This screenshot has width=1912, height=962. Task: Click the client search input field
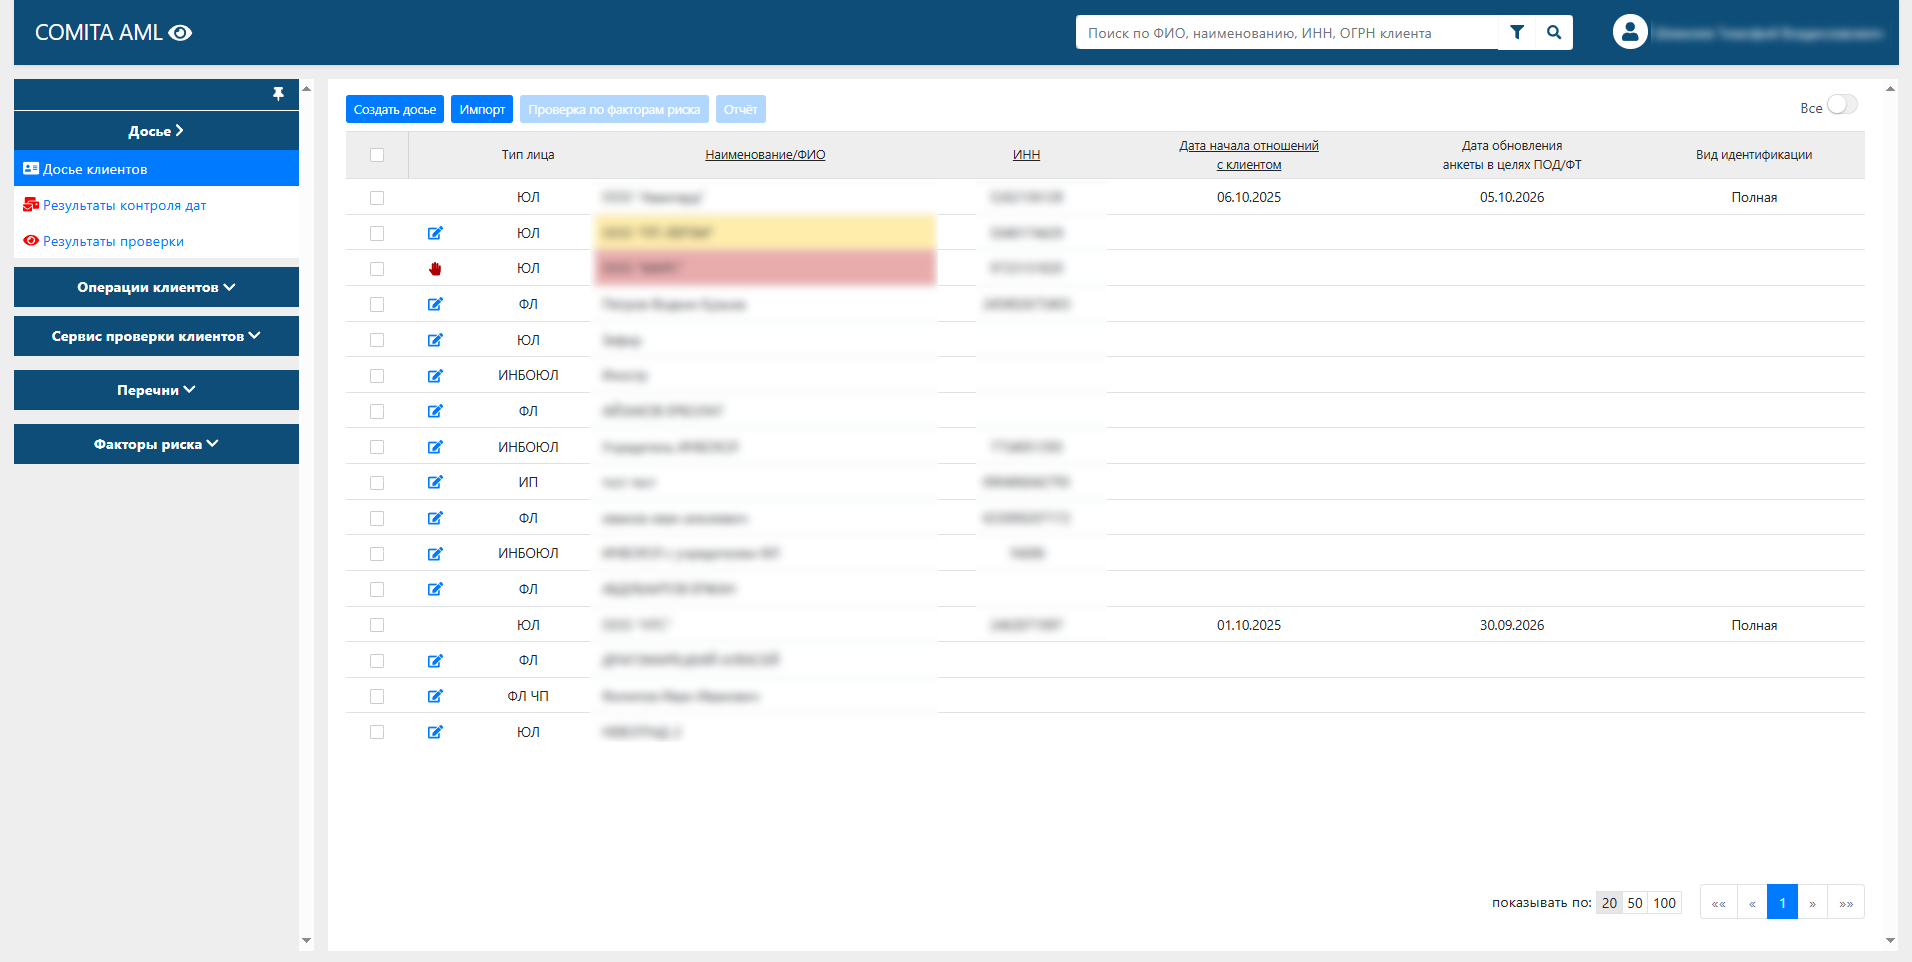pos(1285,33)
